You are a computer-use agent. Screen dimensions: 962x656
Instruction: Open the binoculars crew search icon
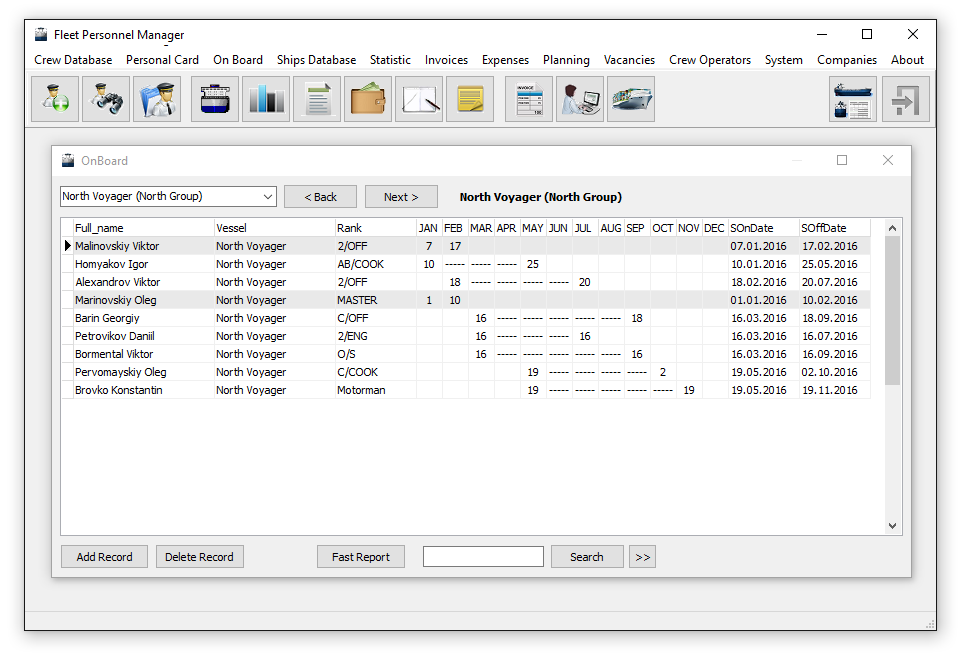[x=106, y=99]
